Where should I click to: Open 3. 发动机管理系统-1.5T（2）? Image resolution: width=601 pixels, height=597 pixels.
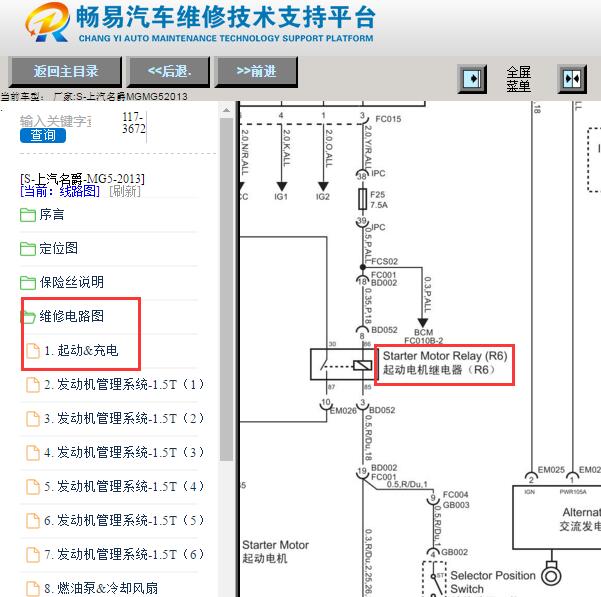123,418
